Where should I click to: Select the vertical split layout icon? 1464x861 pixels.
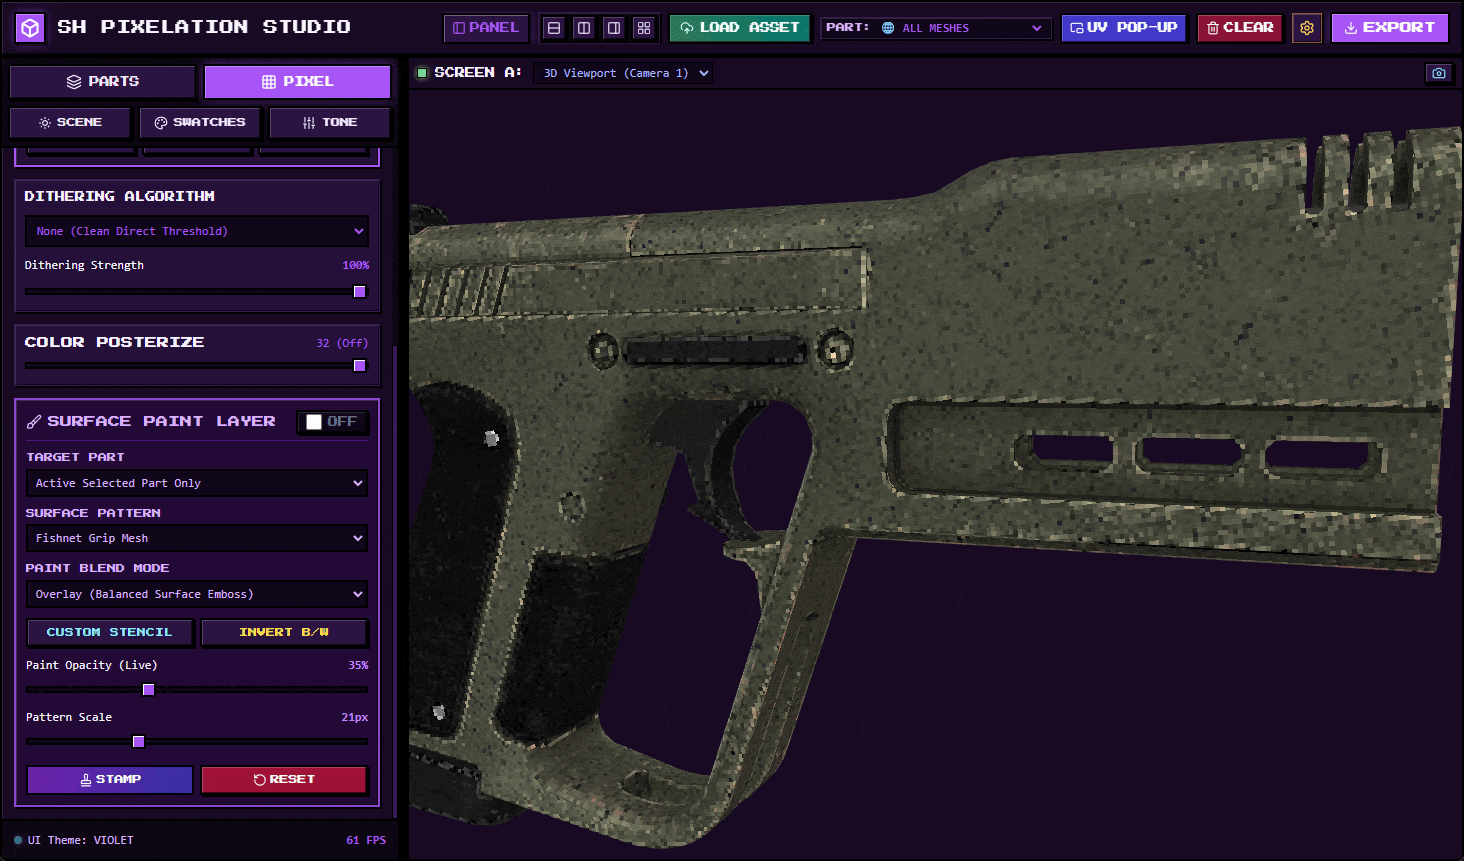(x=584, y=28)
